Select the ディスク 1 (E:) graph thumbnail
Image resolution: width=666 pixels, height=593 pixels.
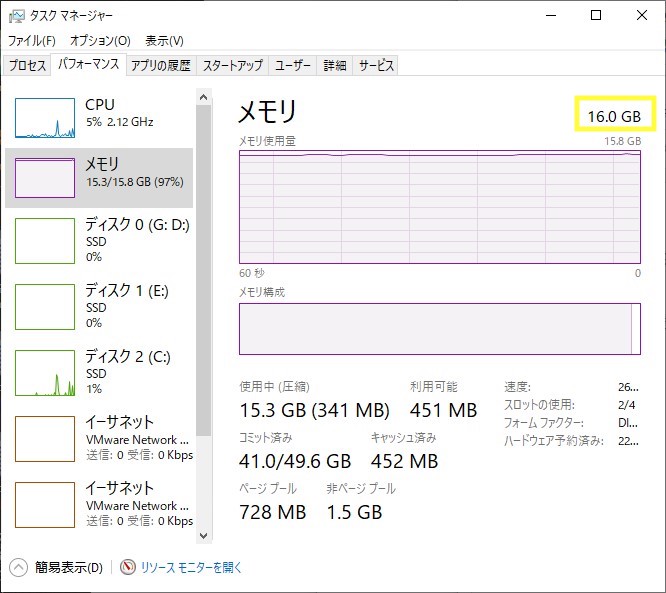tap(45, 307)
